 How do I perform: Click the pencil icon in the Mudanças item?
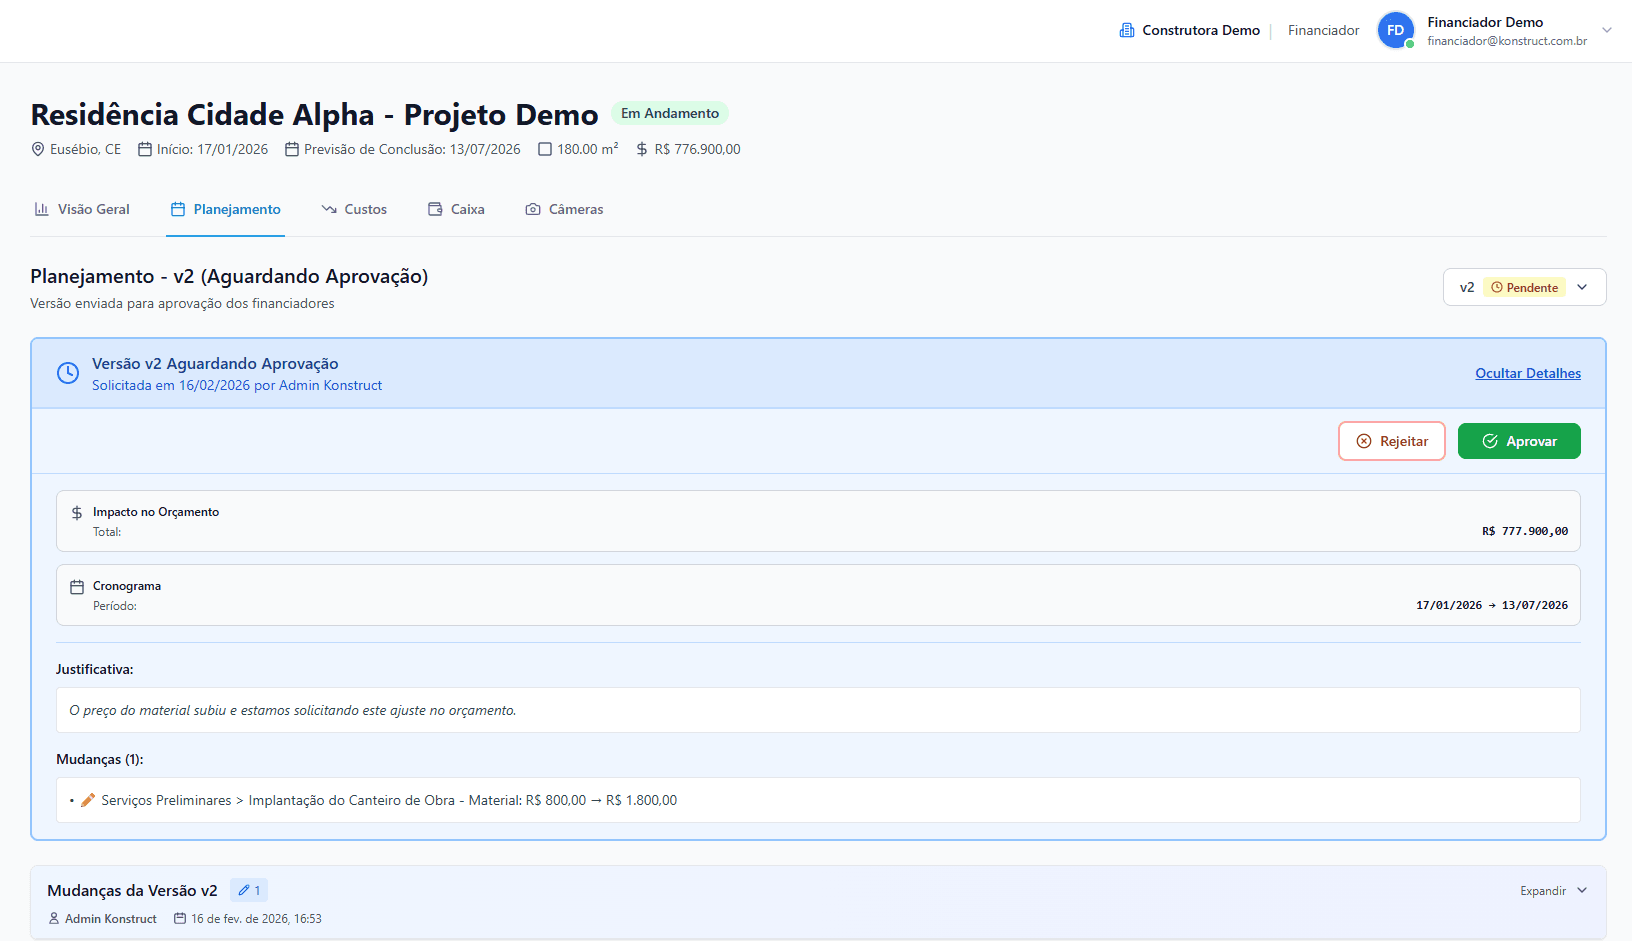(88, 800)
